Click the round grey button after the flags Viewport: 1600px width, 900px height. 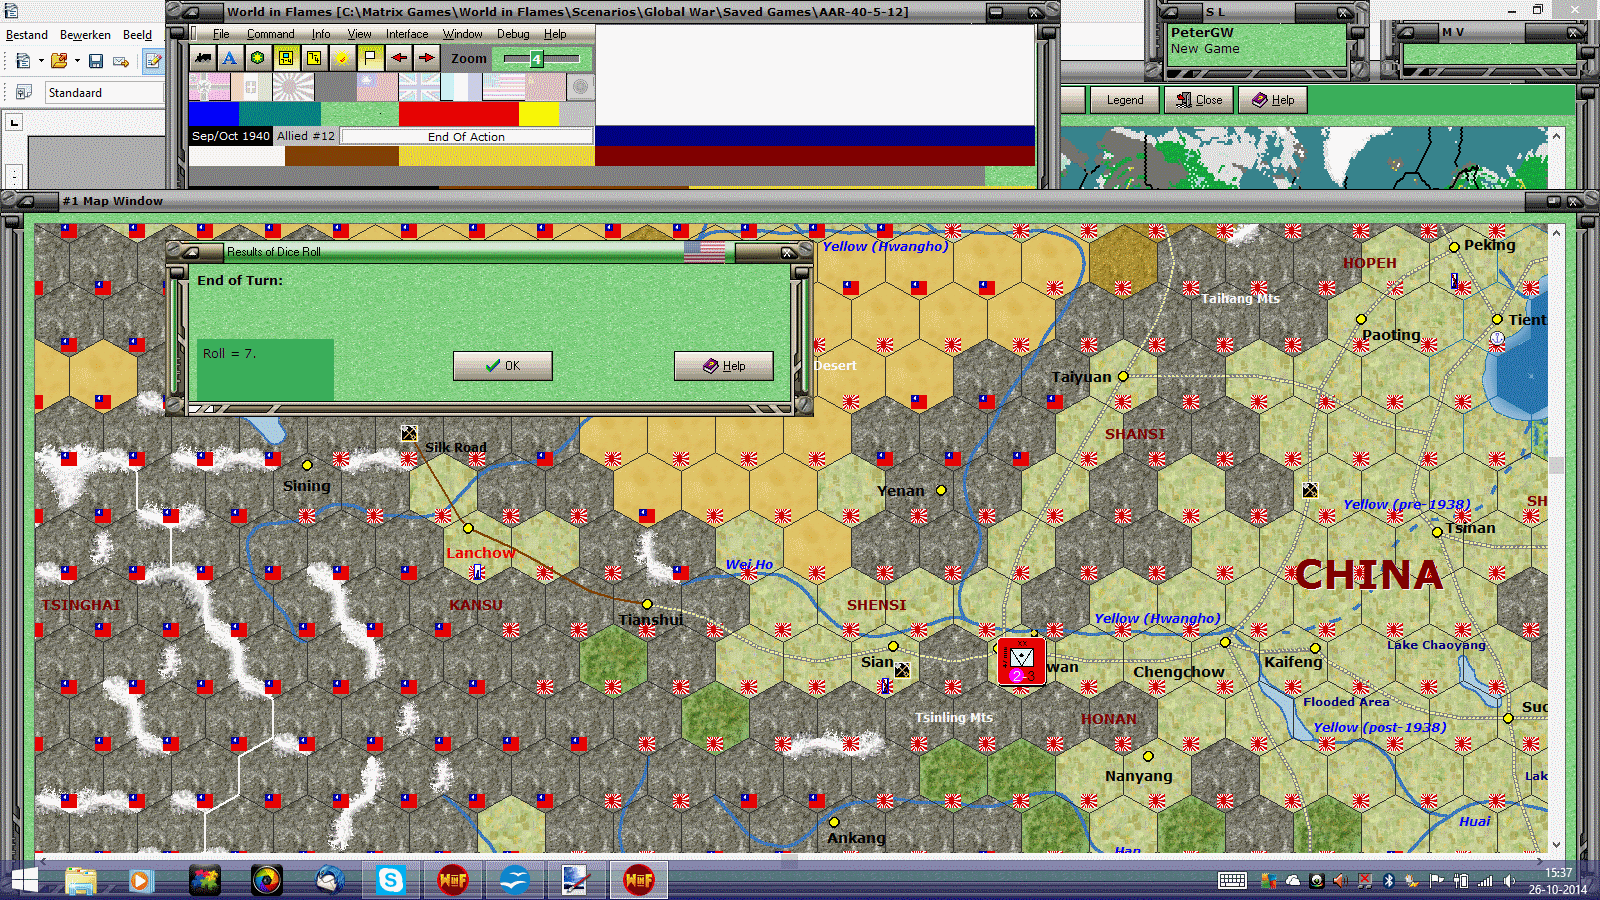[580, 88]
